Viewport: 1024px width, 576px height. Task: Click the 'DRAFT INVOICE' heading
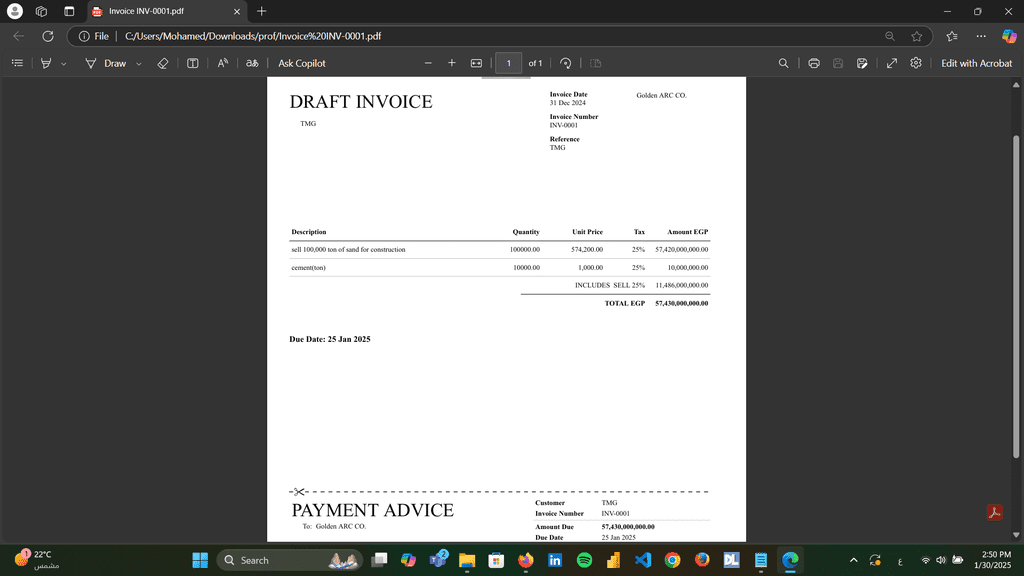361,101
